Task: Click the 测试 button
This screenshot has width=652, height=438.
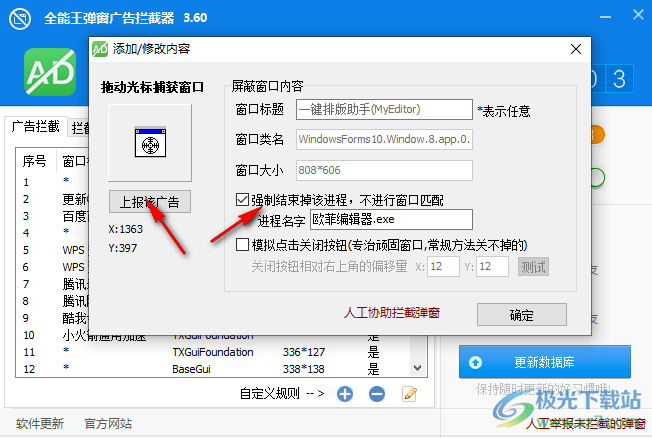Action: 533,267
